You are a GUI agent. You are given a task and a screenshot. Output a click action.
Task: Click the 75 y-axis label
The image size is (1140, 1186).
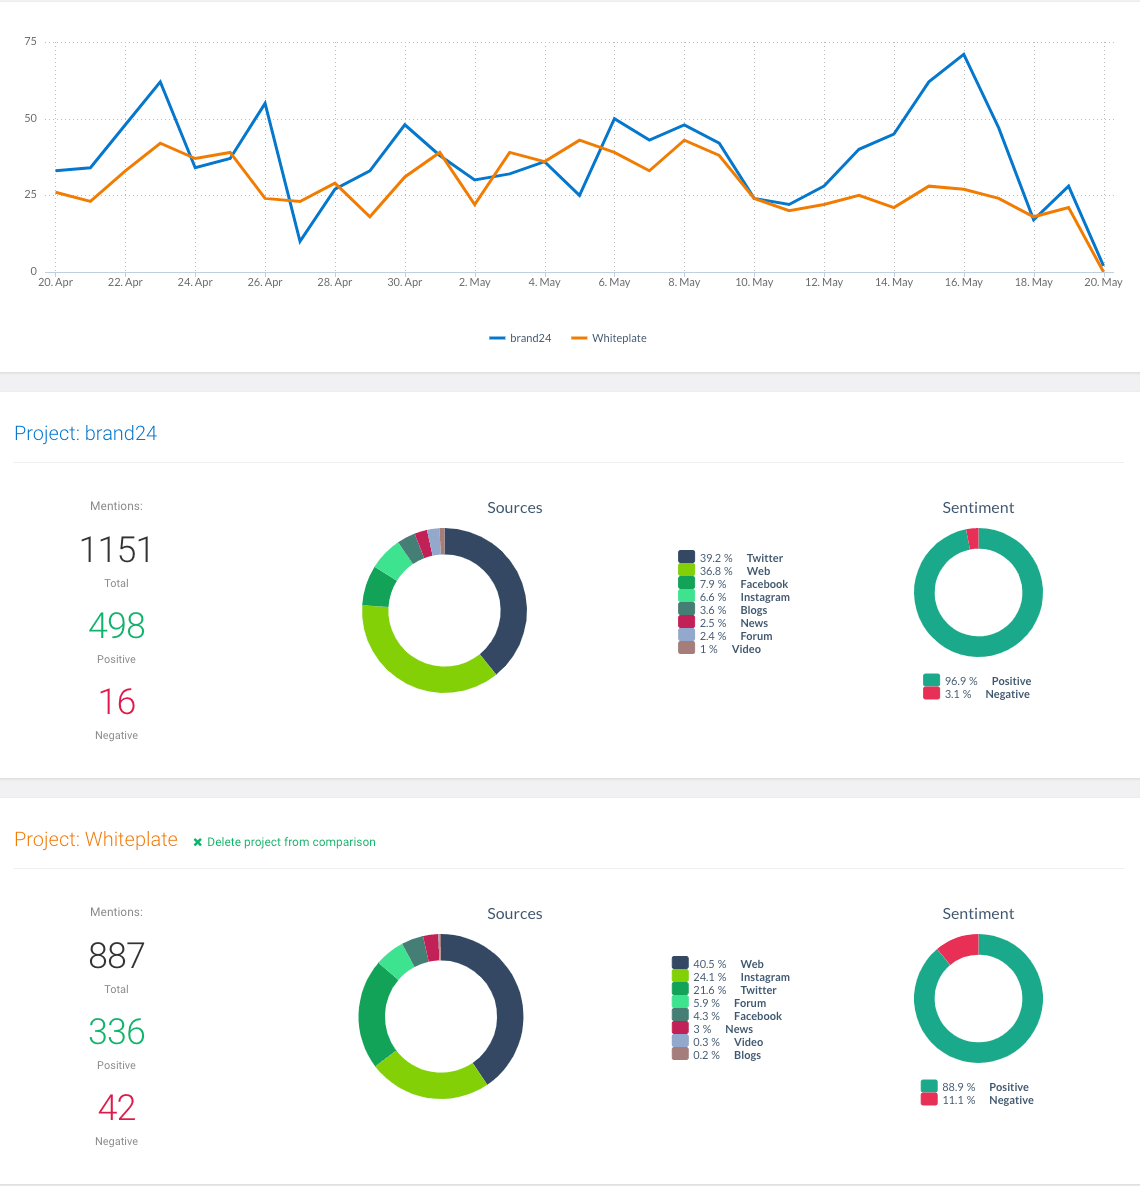[x=30, y=42]
